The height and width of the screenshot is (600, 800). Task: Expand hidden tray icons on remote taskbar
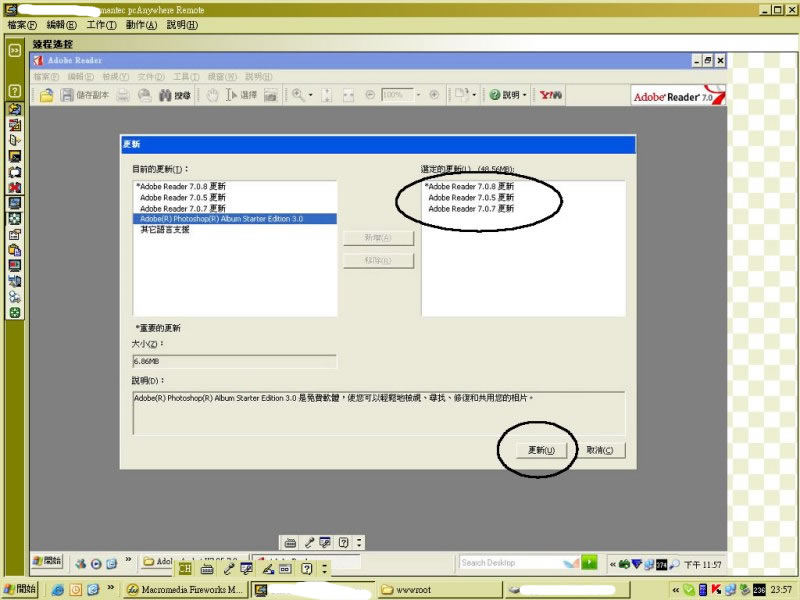[x=613, y=564]
